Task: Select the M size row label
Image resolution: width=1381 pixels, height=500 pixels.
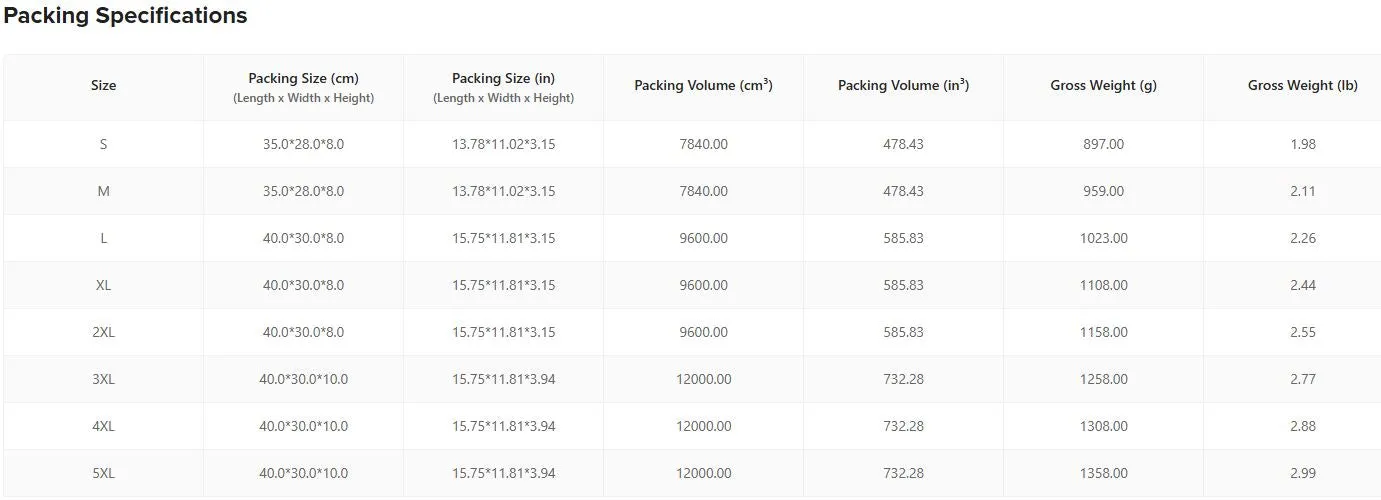Action: 103,191
